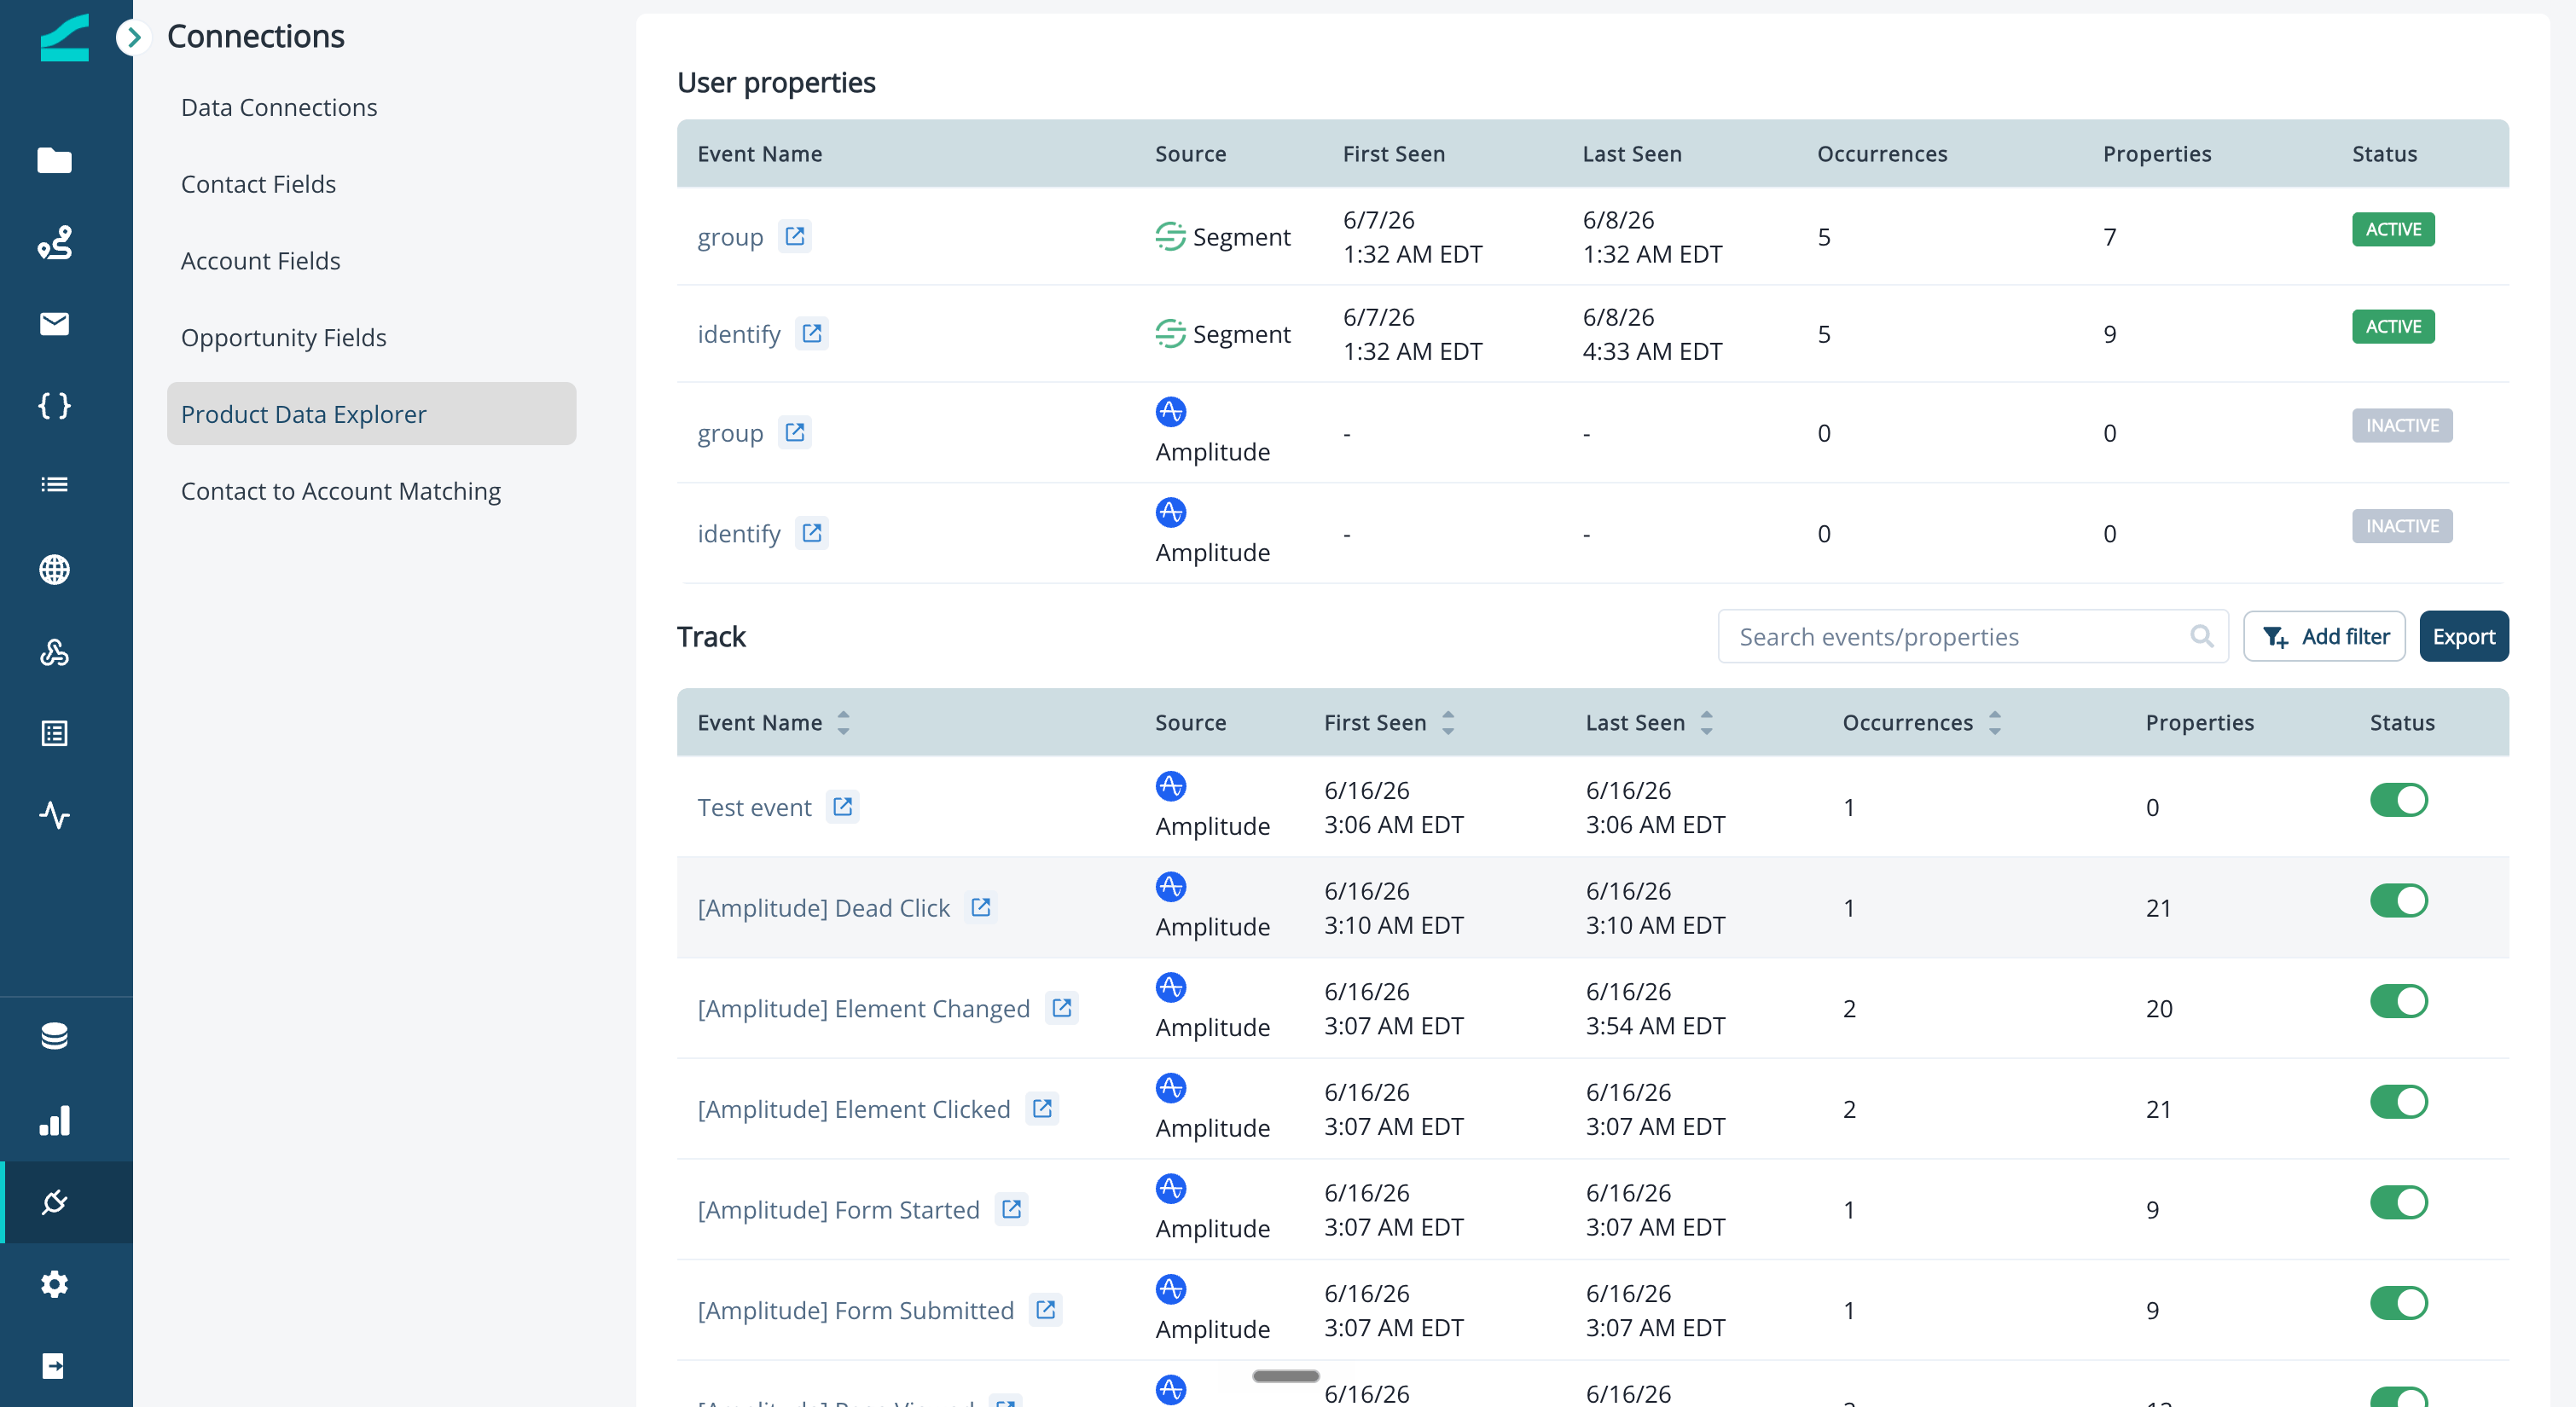Open the activity pulse icon in the sidebar
This screenshot has height=1407, width=2576.
point(54,815)
